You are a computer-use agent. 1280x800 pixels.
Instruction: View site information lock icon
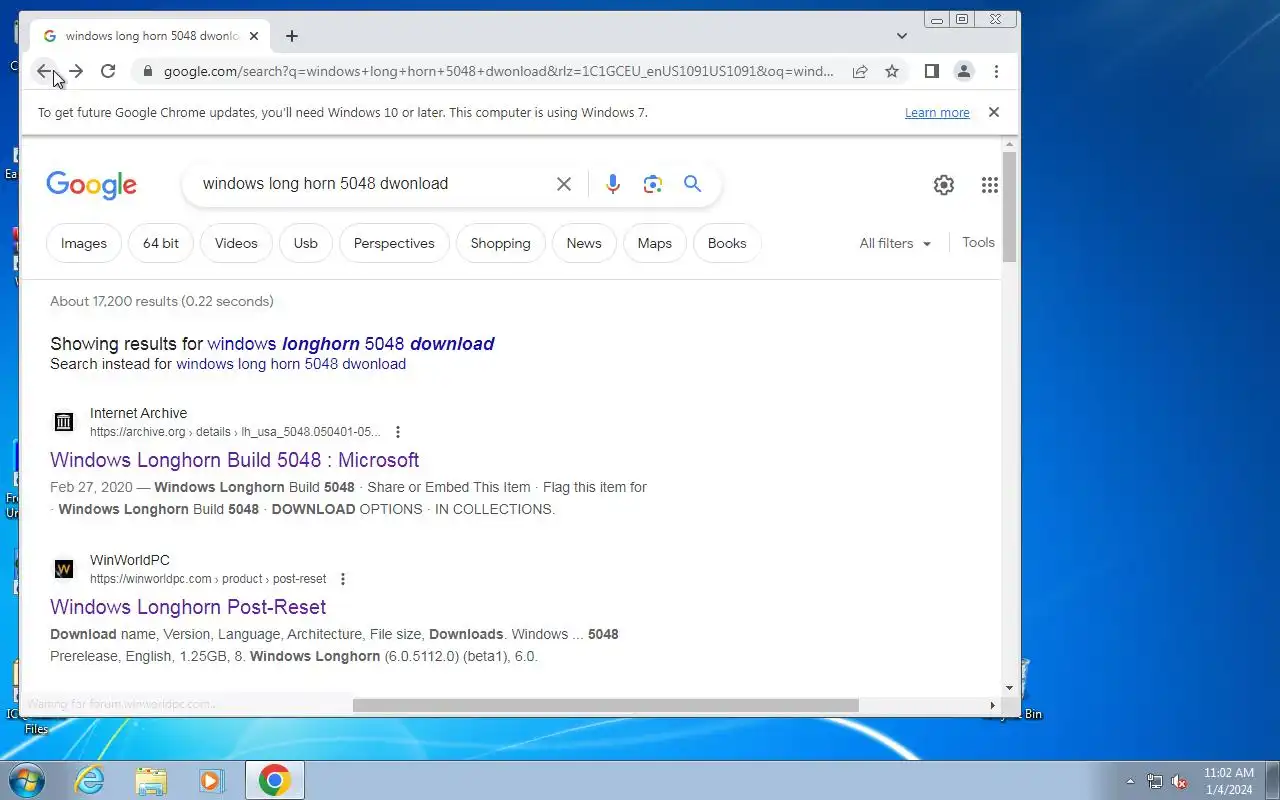(147, 71)
